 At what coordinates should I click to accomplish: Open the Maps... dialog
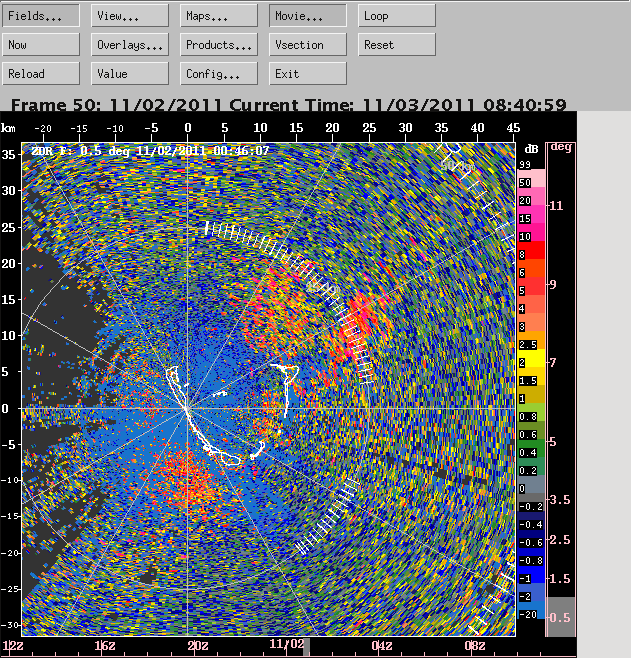(x=219, y=16)
